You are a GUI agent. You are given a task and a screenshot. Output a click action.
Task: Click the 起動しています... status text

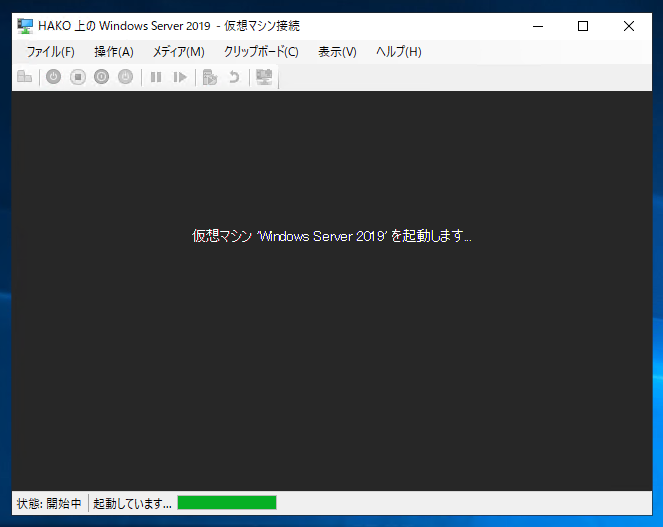(x=132, y=503)
